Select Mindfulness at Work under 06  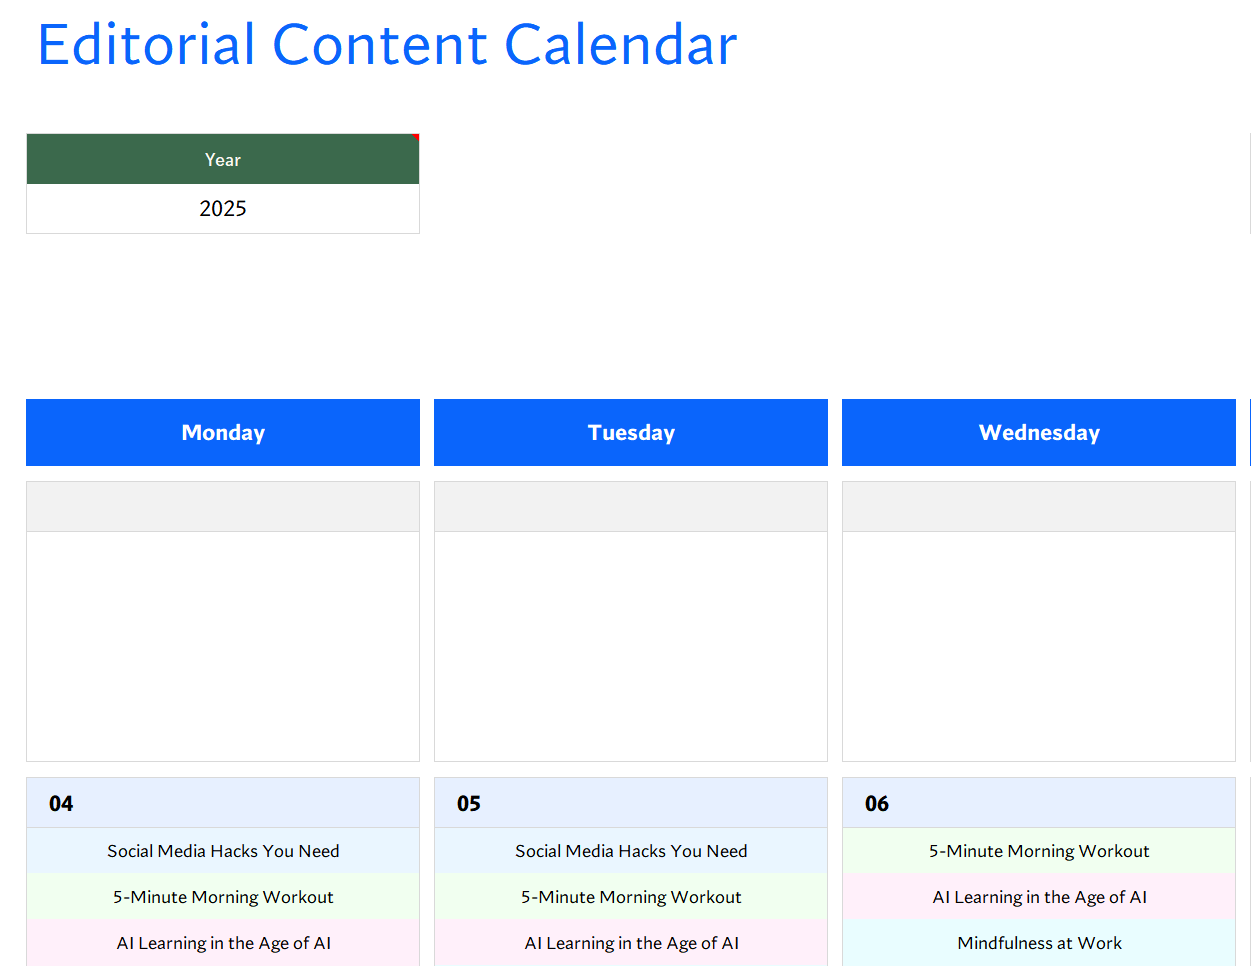1039,943
